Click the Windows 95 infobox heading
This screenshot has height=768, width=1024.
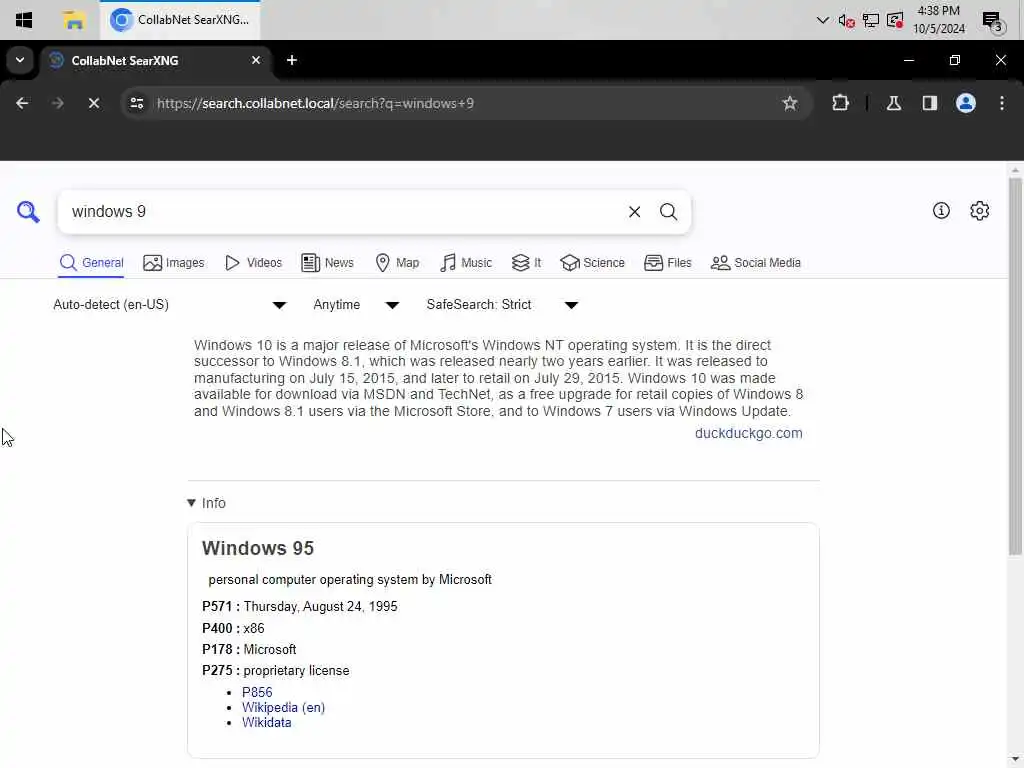tap(258, 548)
